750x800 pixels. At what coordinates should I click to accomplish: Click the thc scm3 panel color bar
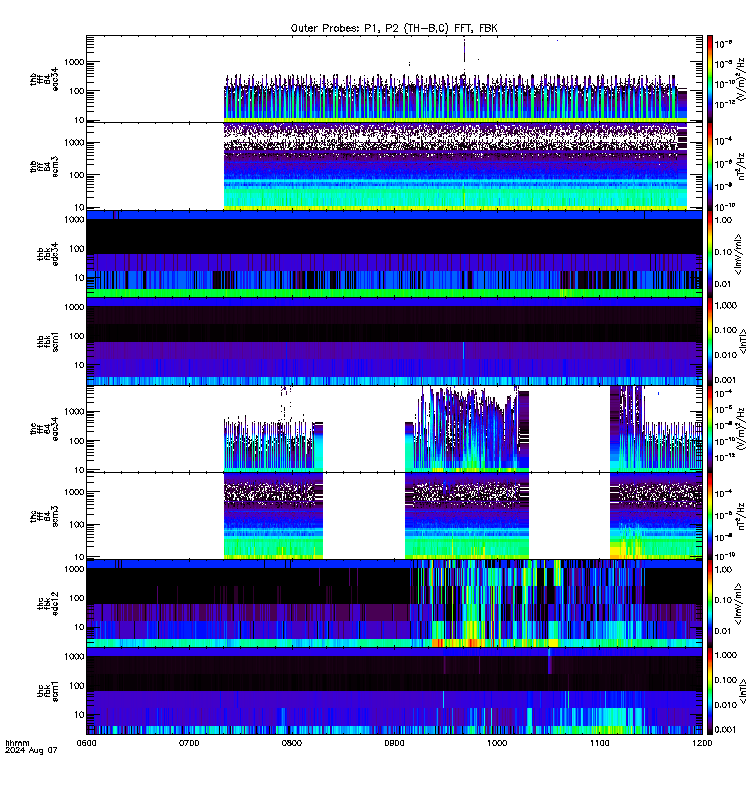click(x=710, y=516)
